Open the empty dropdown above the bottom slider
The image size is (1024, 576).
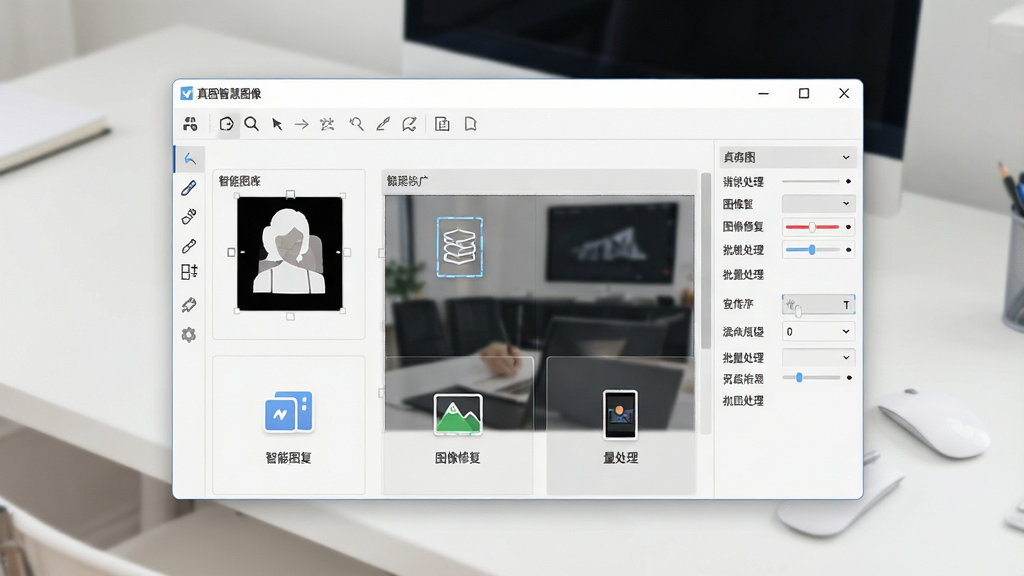[x=818, y=358]
